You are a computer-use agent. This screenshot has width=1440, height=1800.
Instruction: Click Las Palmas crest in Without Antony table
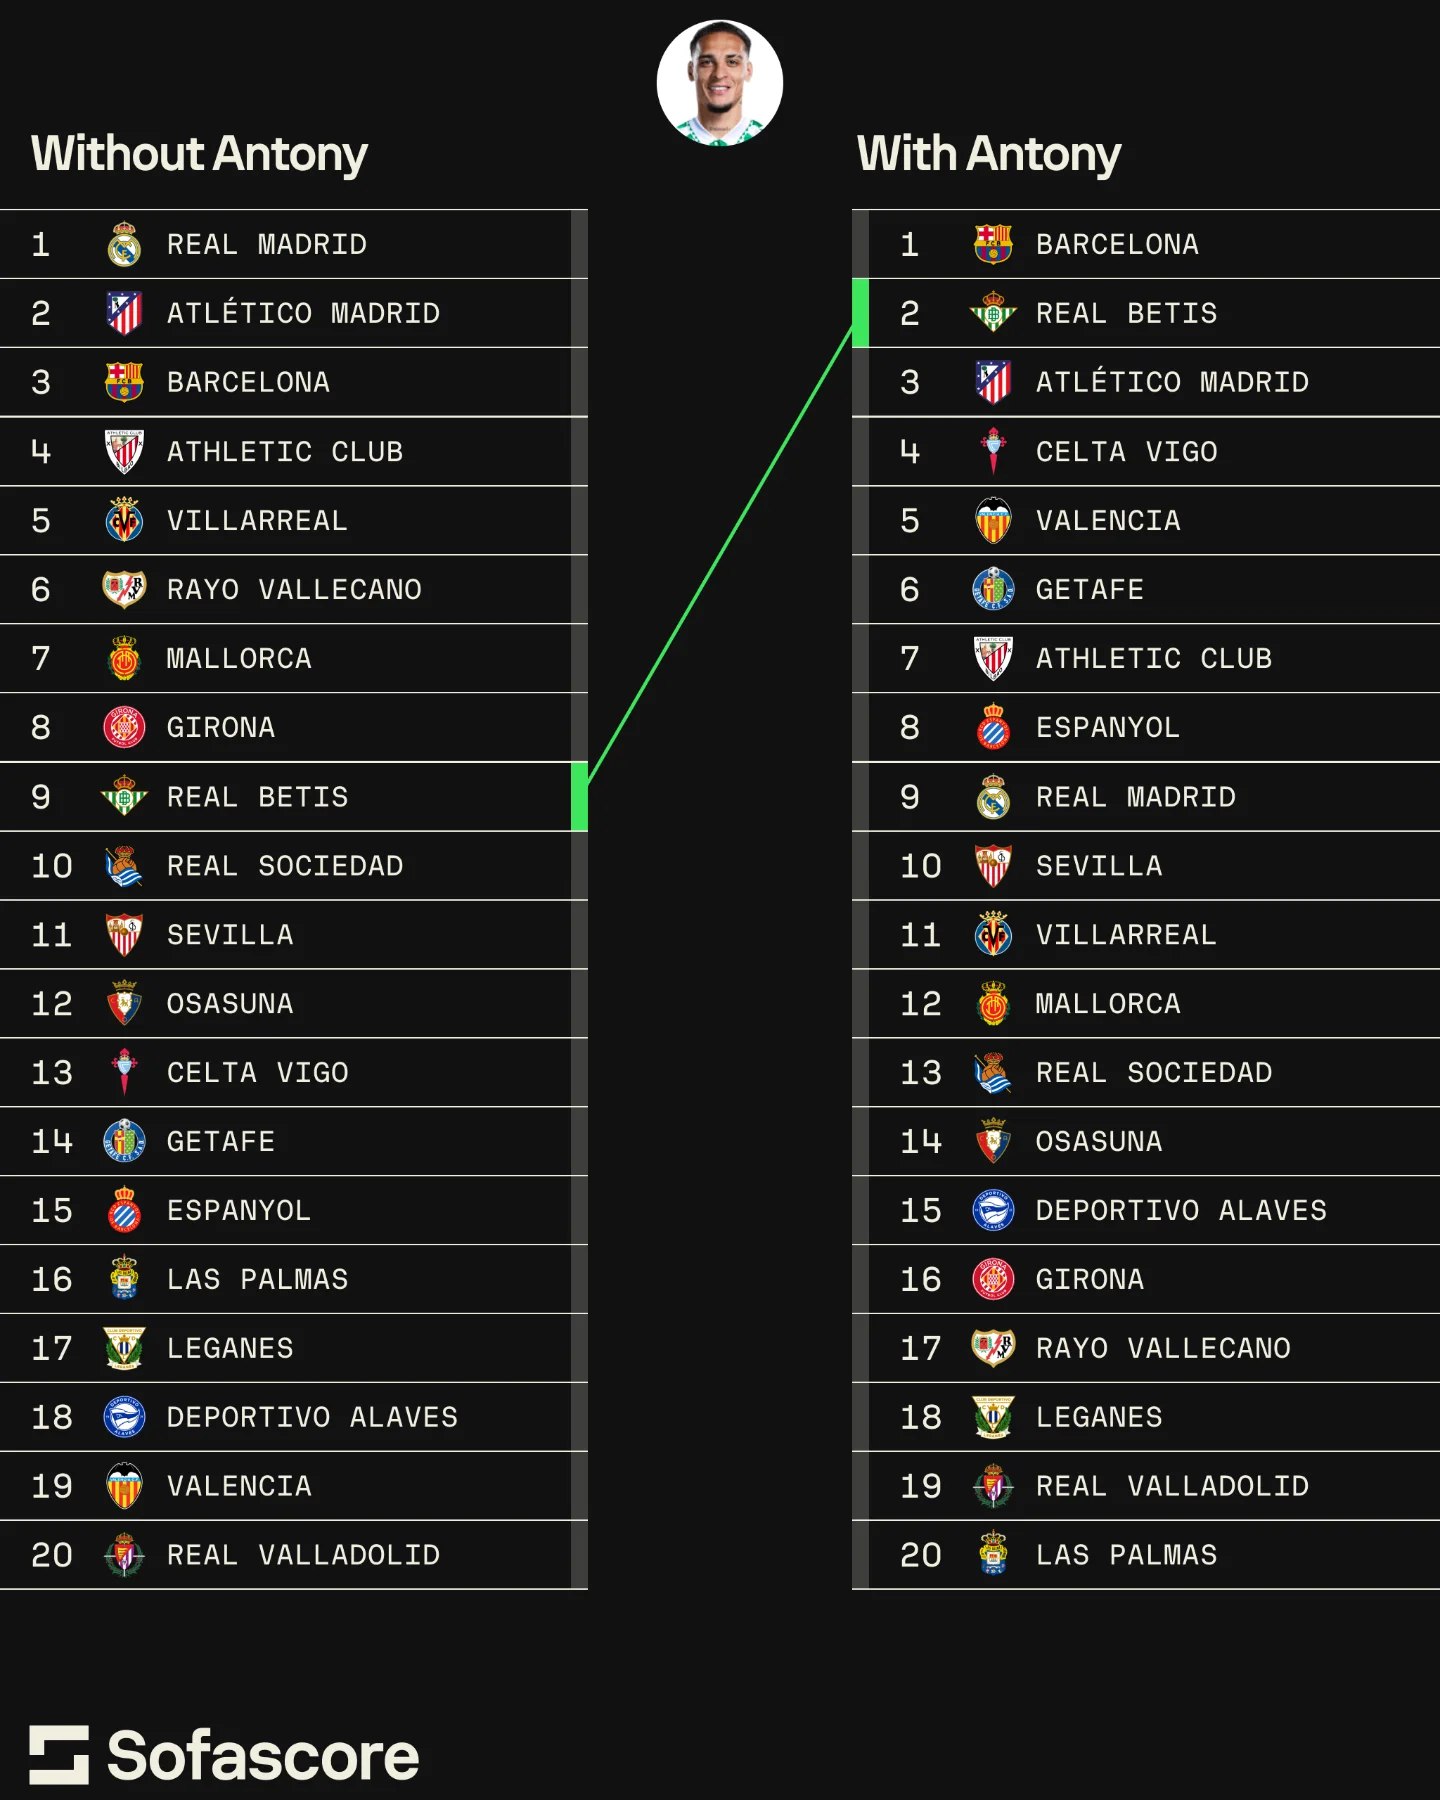tap(124, 1280)
